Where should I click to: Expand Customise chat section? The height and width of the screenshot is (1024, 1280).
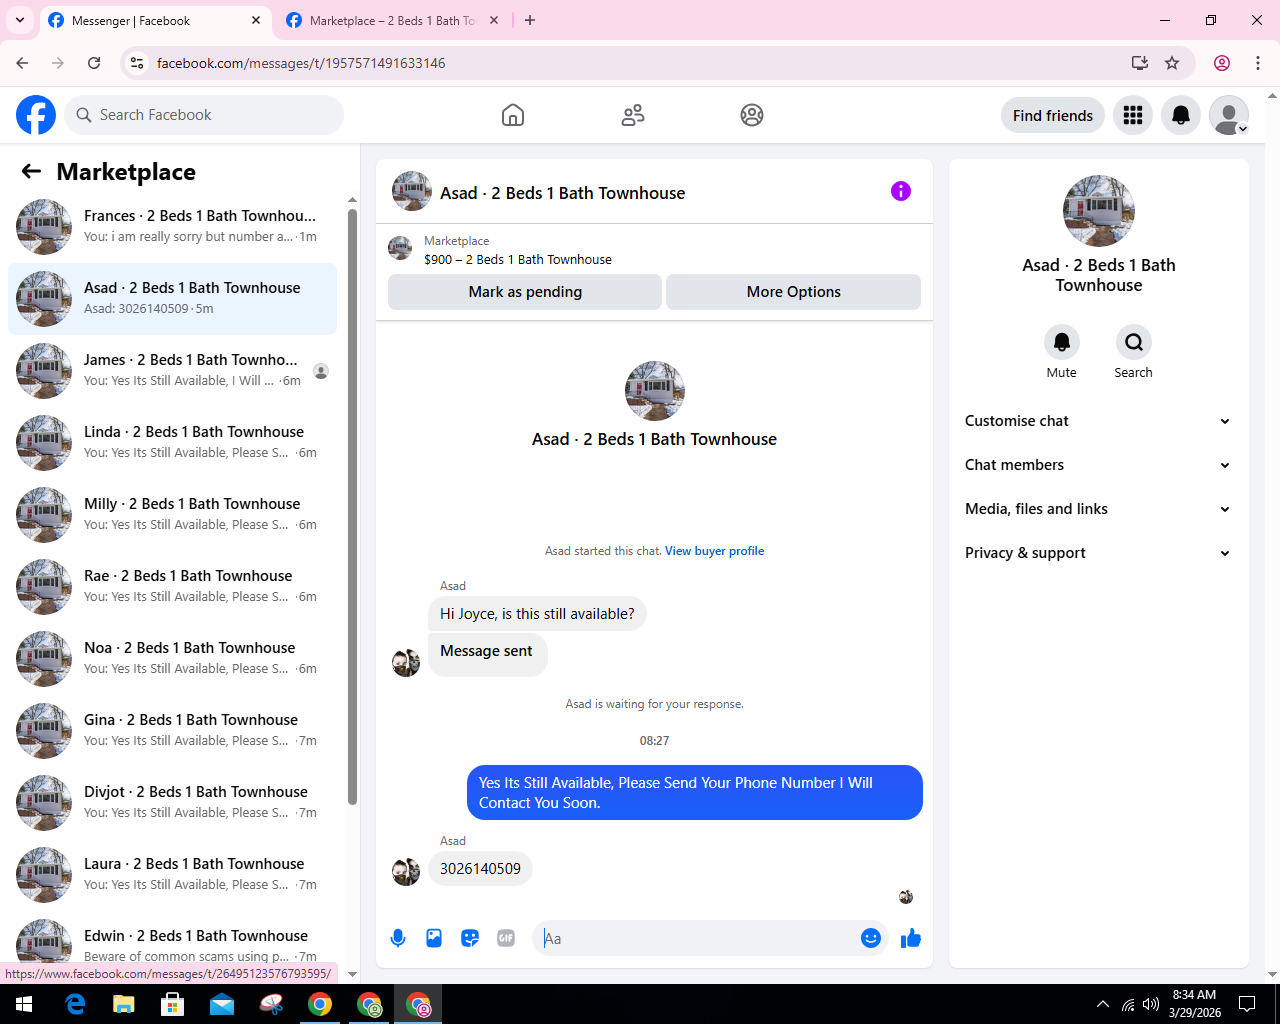click(1098, 421)
